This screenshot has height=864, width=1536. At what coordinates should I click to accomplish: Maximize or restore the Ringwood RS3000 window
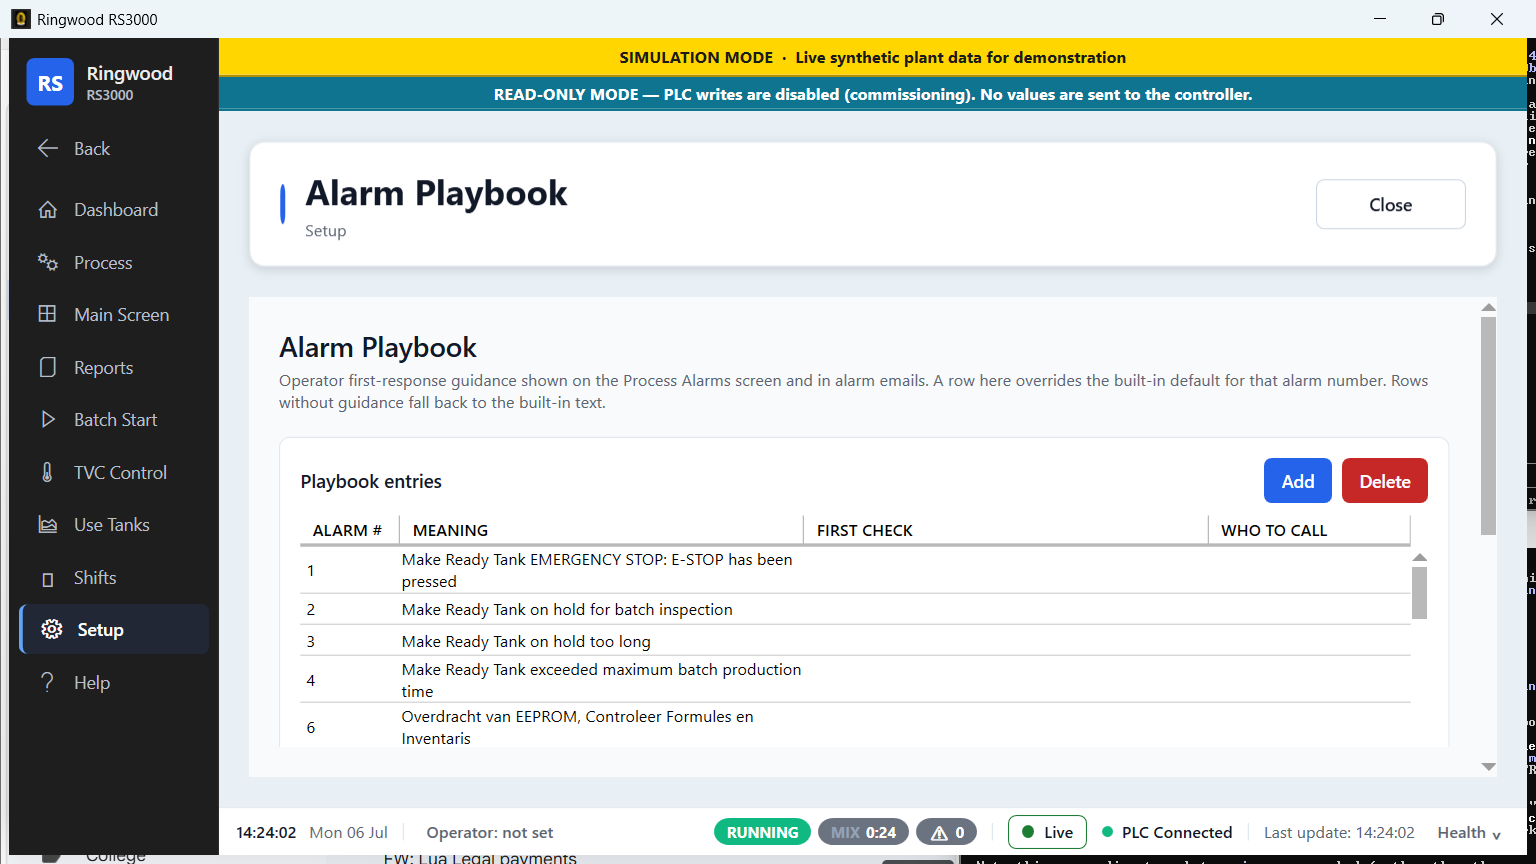1437,19
